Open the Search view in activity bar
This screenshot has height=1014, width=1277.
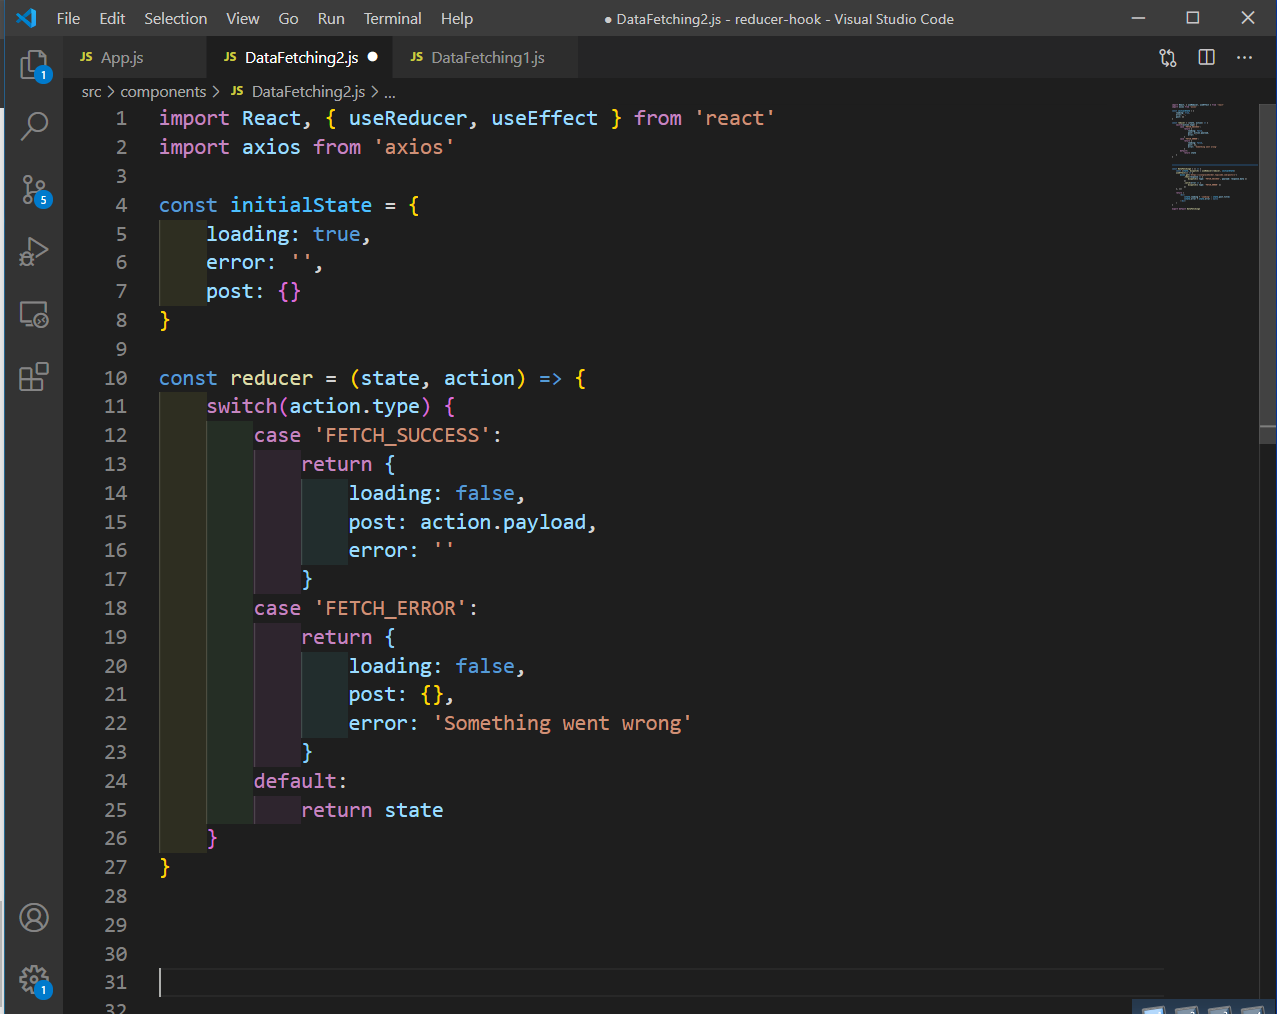tap(34, 126)
